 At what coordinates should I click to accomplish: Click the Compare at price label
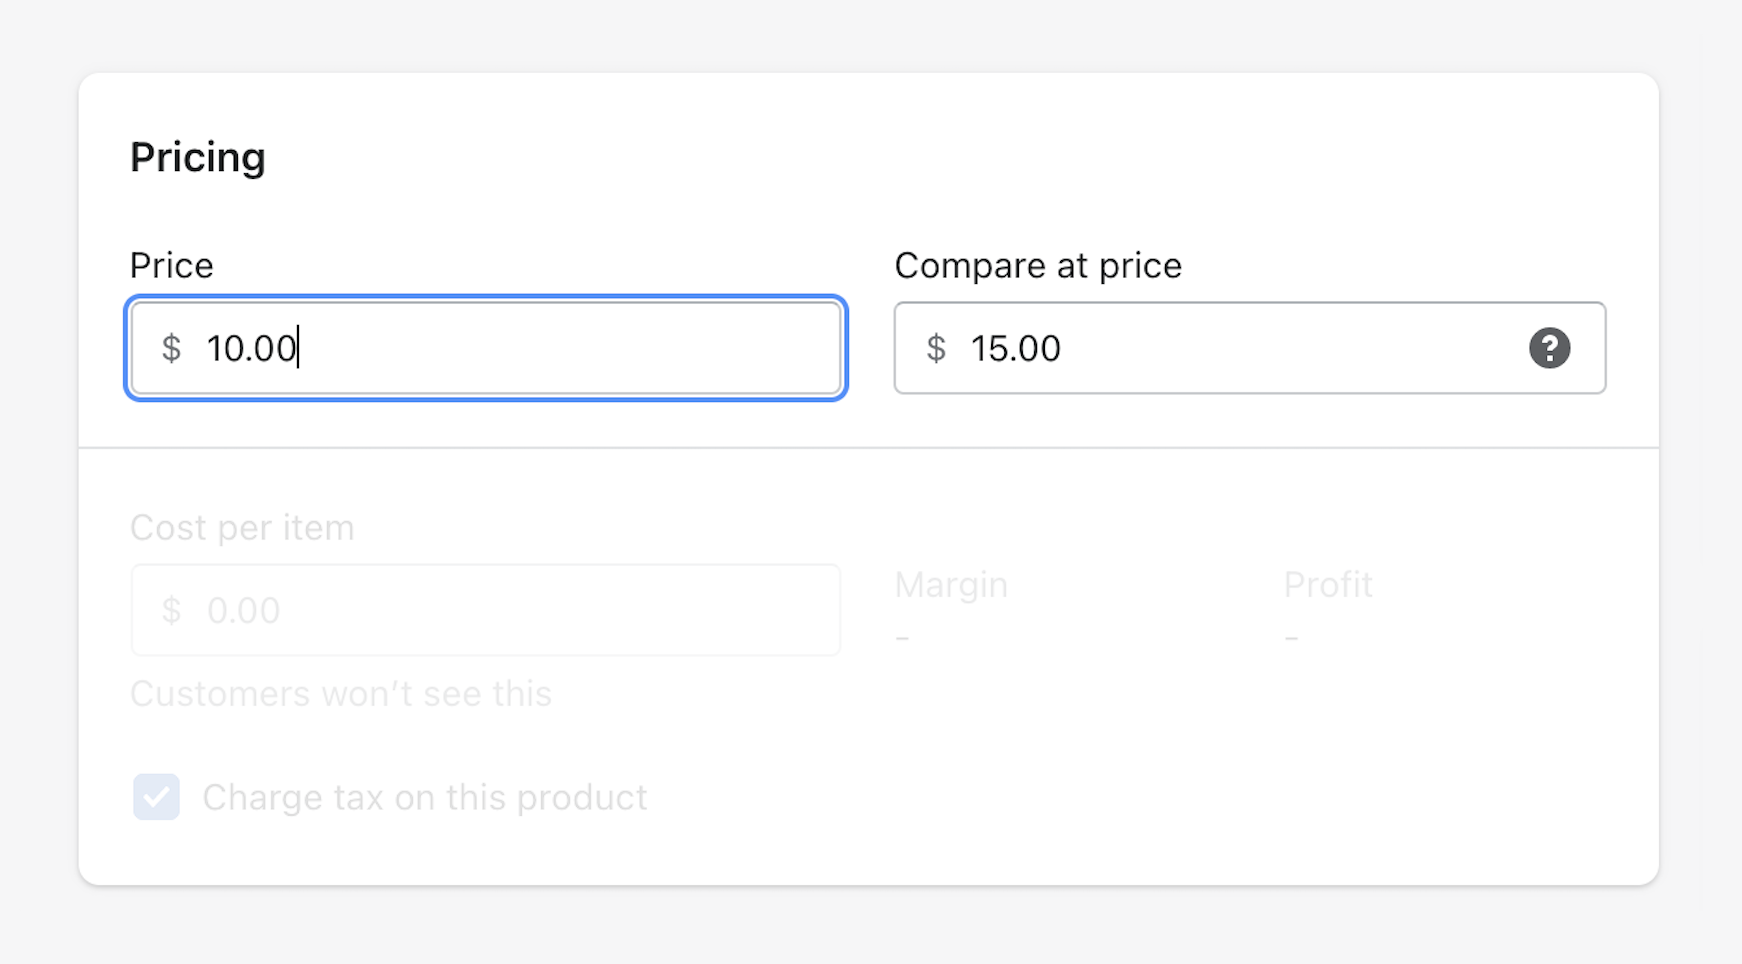tap(1038, 265)
